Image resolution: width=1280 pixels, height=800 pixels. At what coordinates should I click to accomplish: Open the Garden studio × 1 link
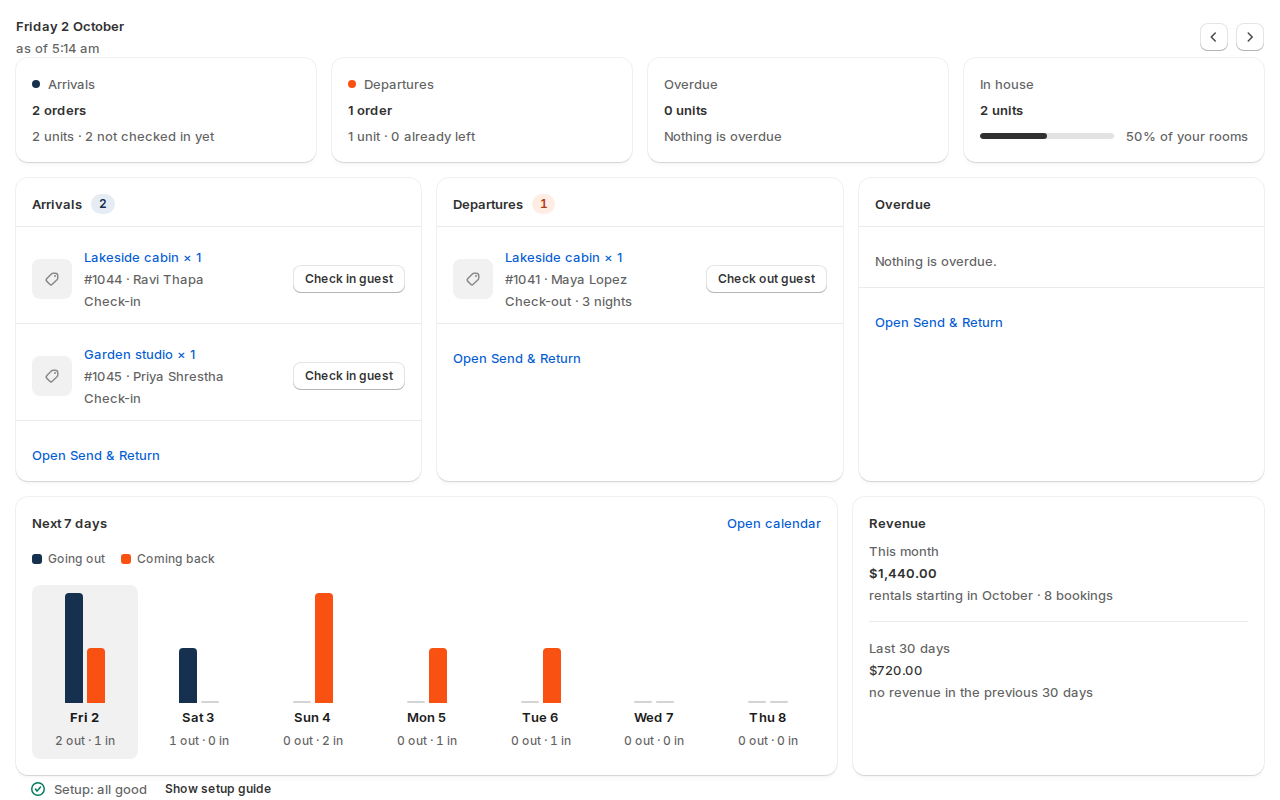140,354
